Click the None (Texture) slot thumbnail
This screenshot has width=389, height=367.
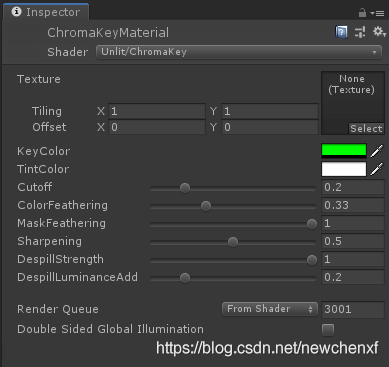pyautogui.click(x=353, y=103)
